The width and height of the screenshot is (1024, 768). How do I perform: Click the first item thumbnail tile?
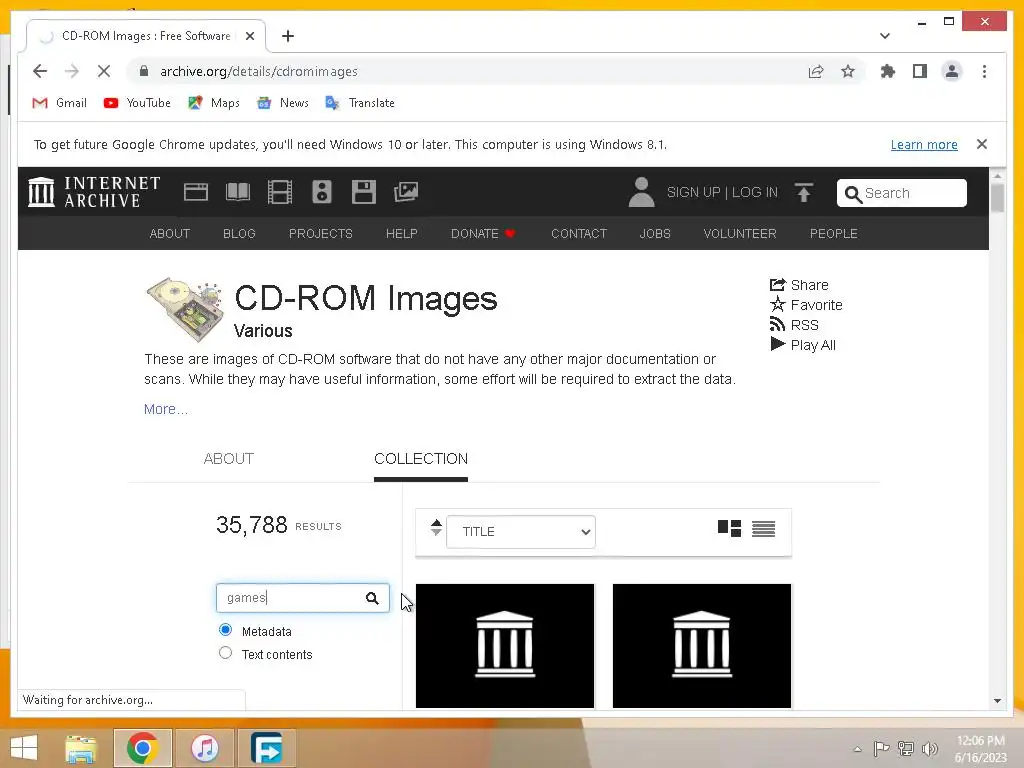click(x=505, y=645)
